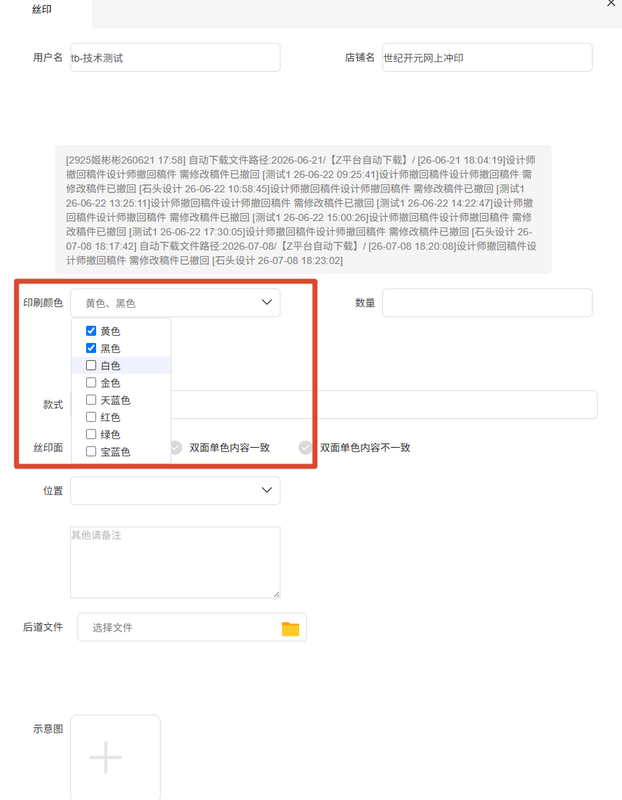Check the 白色 color checkbox
Screen dimensions: 622x800
click(91, 365)
